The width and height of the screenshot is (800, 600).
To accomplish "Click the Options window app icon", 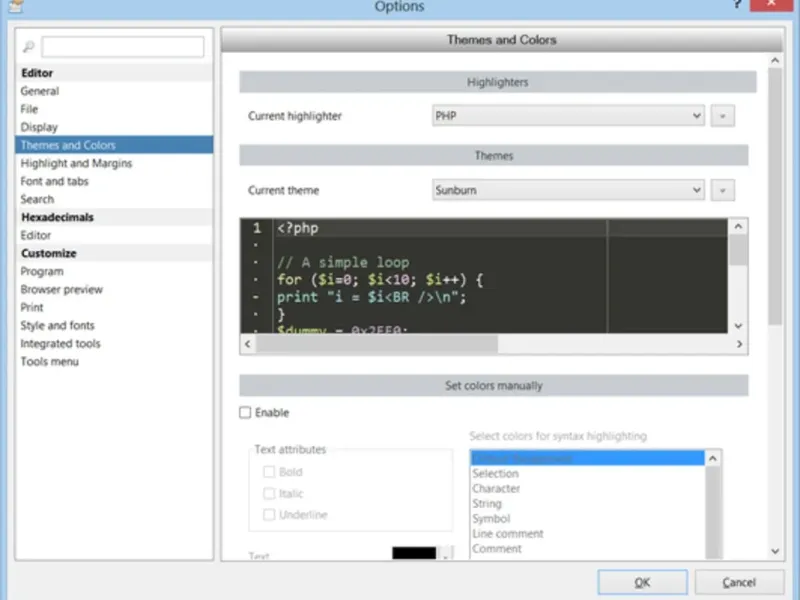I will [16, 6].
